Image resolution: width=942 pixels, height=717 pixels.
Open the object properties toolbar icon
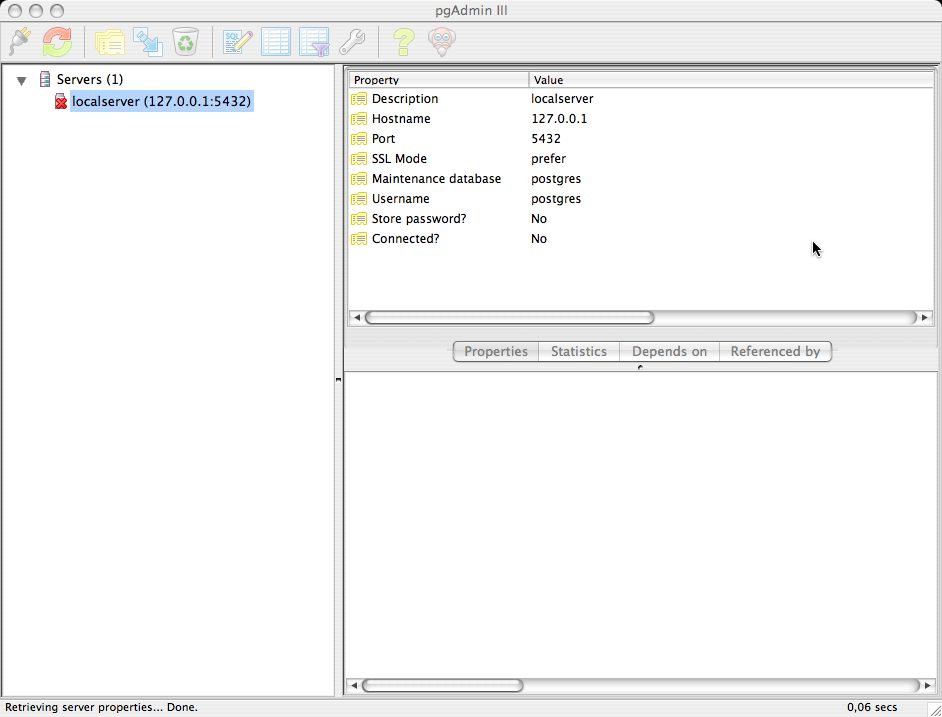(x=109, y=42)
